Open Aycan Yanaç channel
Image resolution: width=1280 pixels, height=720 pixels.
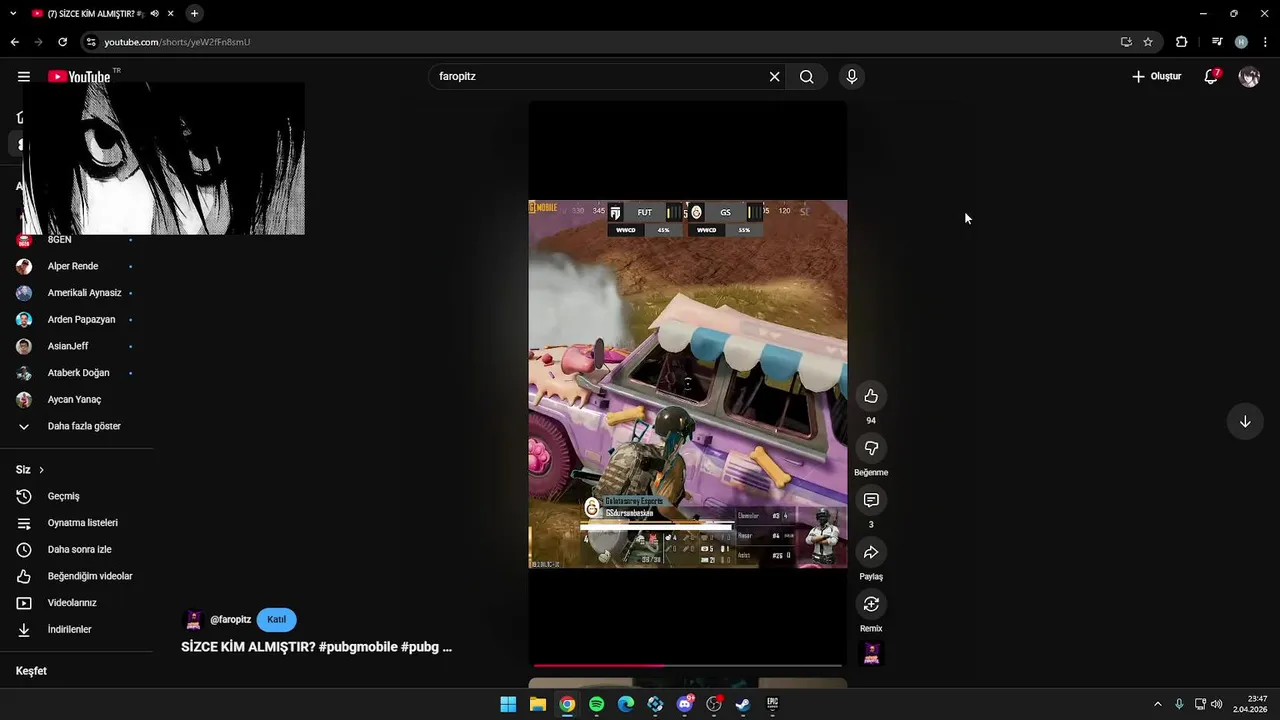[x=77, y=400]
